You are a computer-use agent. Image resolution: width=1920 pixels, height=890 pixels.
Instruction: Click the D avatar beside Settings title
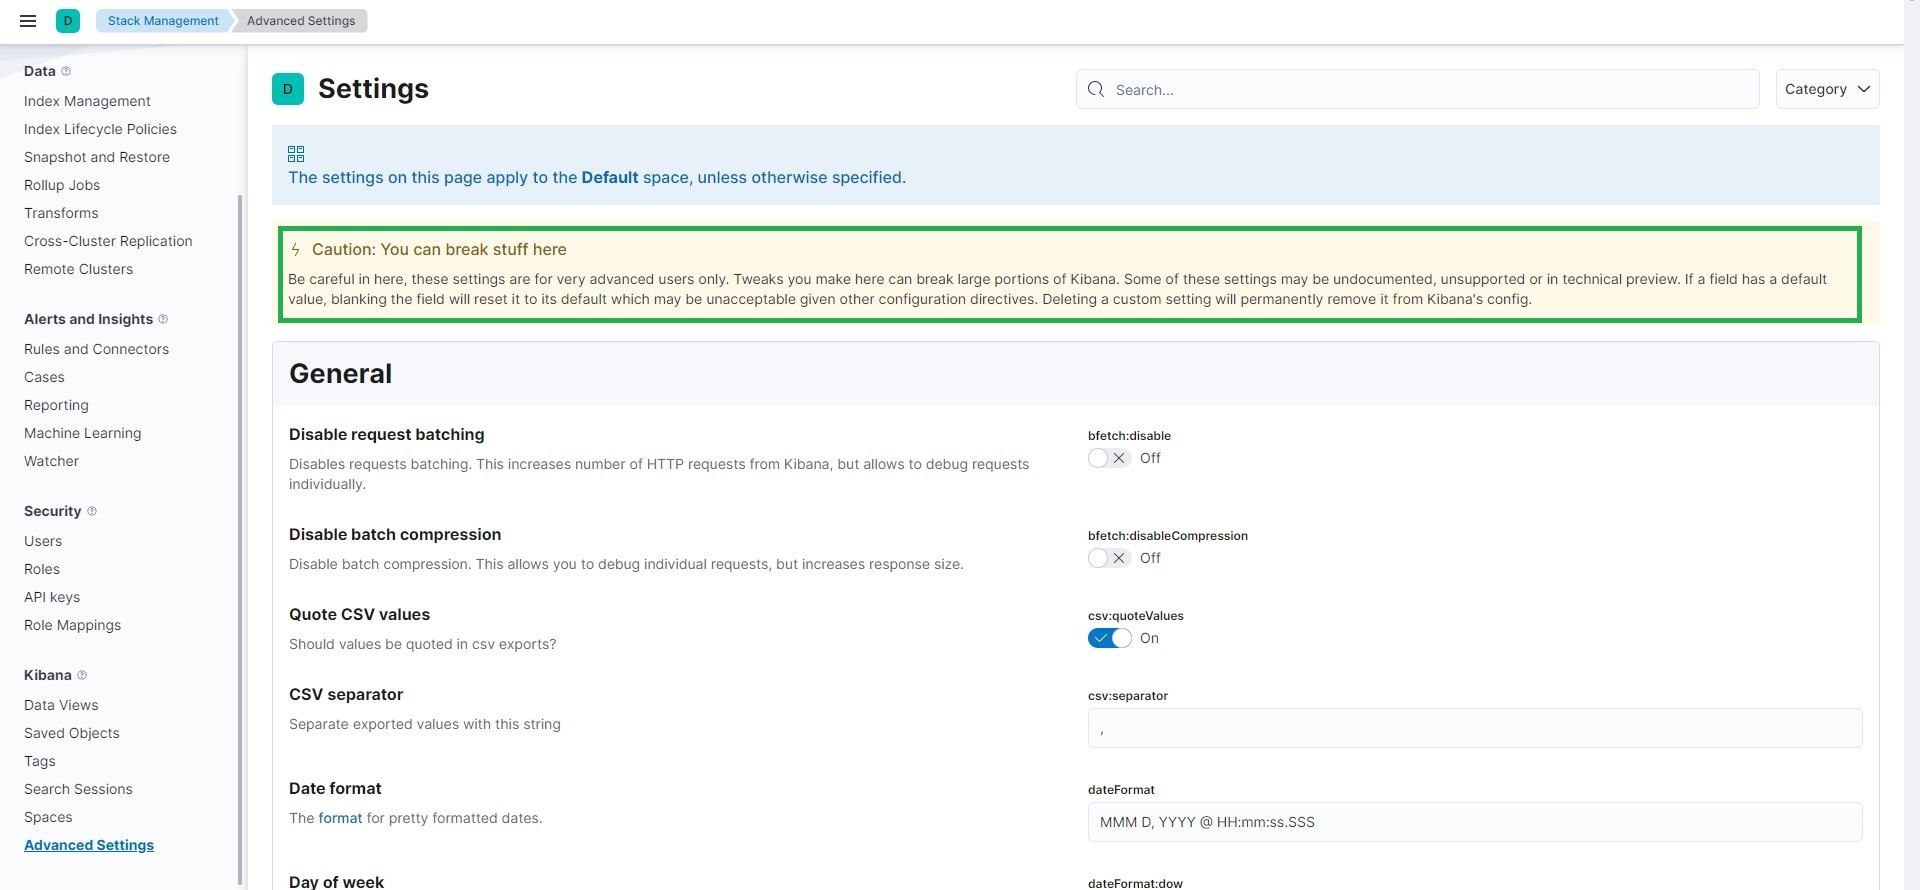click(x=288, y=89)
